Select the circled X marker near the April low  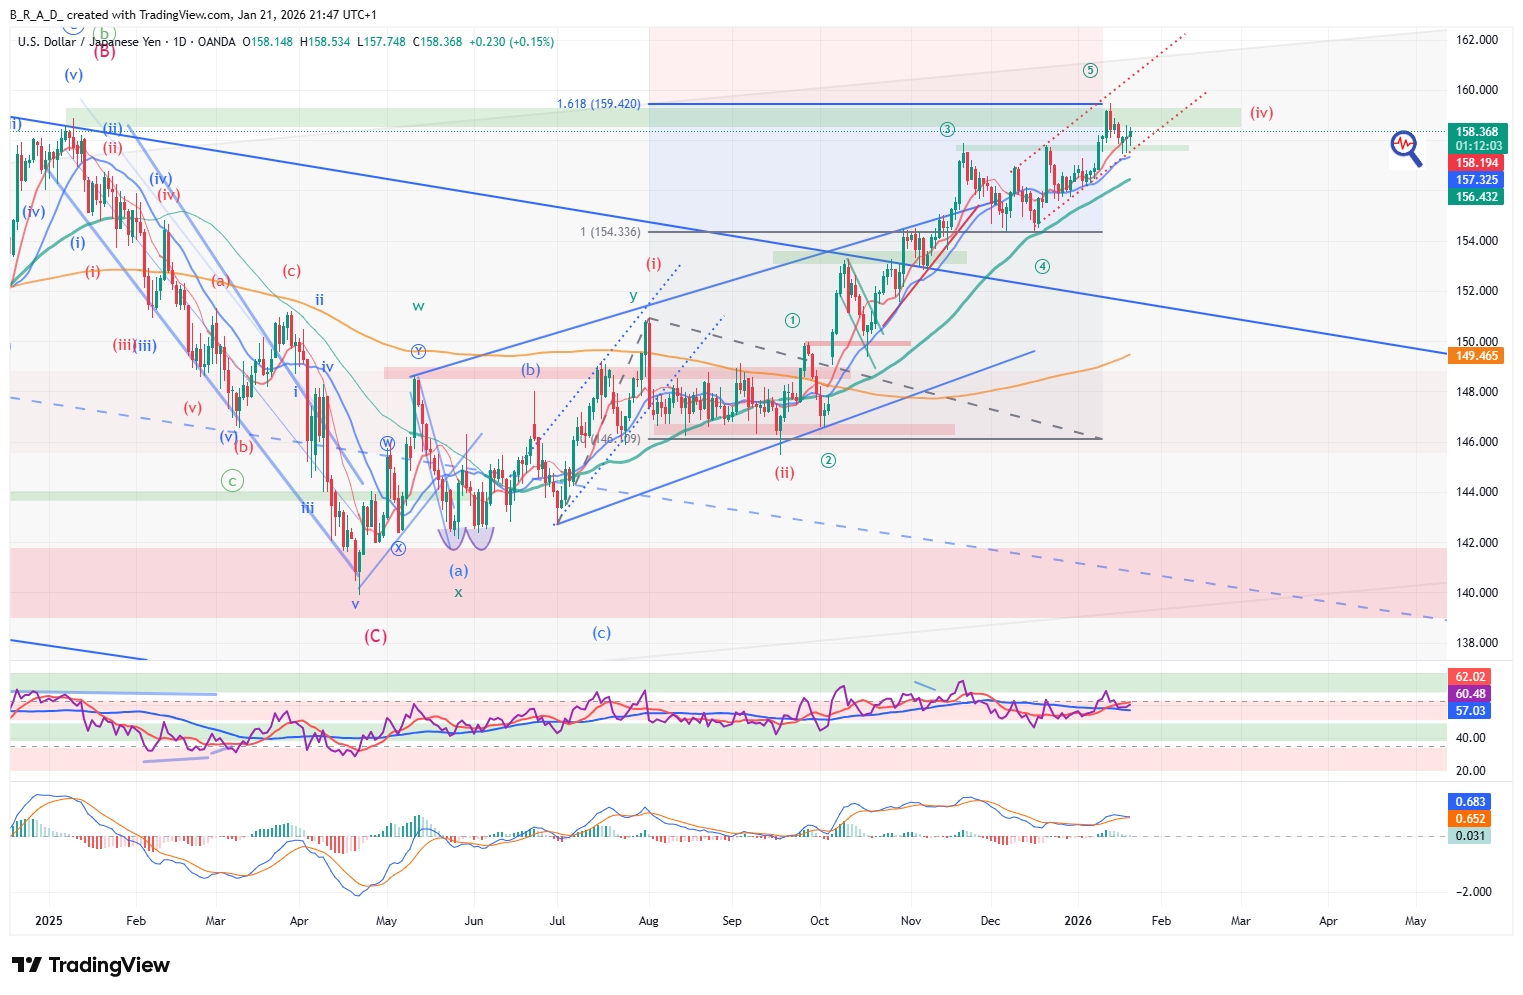point(398,548)
